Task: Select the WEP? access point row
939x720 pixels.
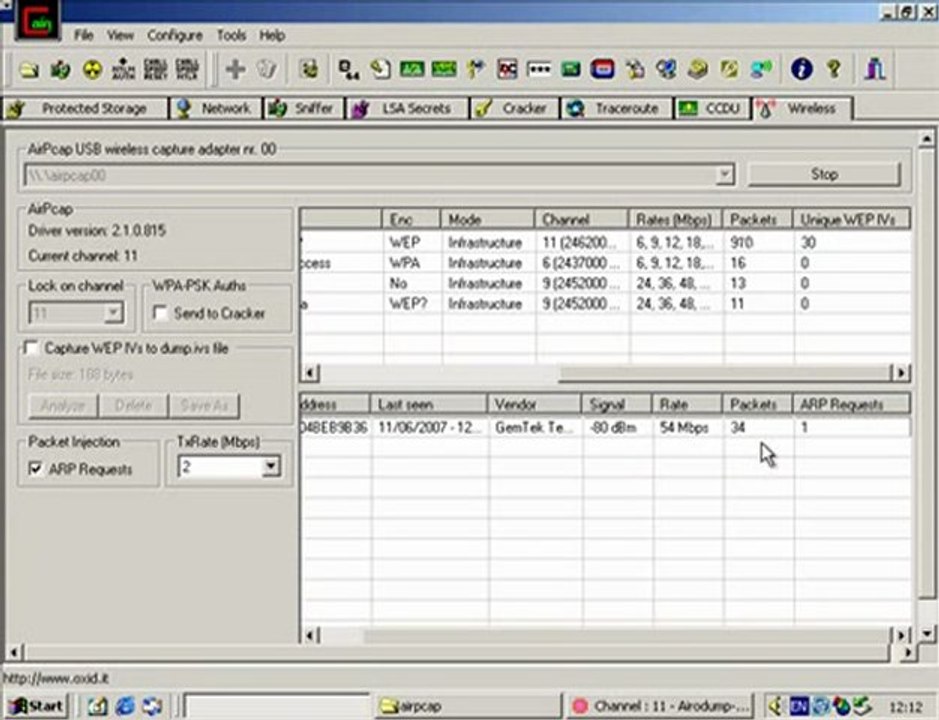Action: pos(605,304)
